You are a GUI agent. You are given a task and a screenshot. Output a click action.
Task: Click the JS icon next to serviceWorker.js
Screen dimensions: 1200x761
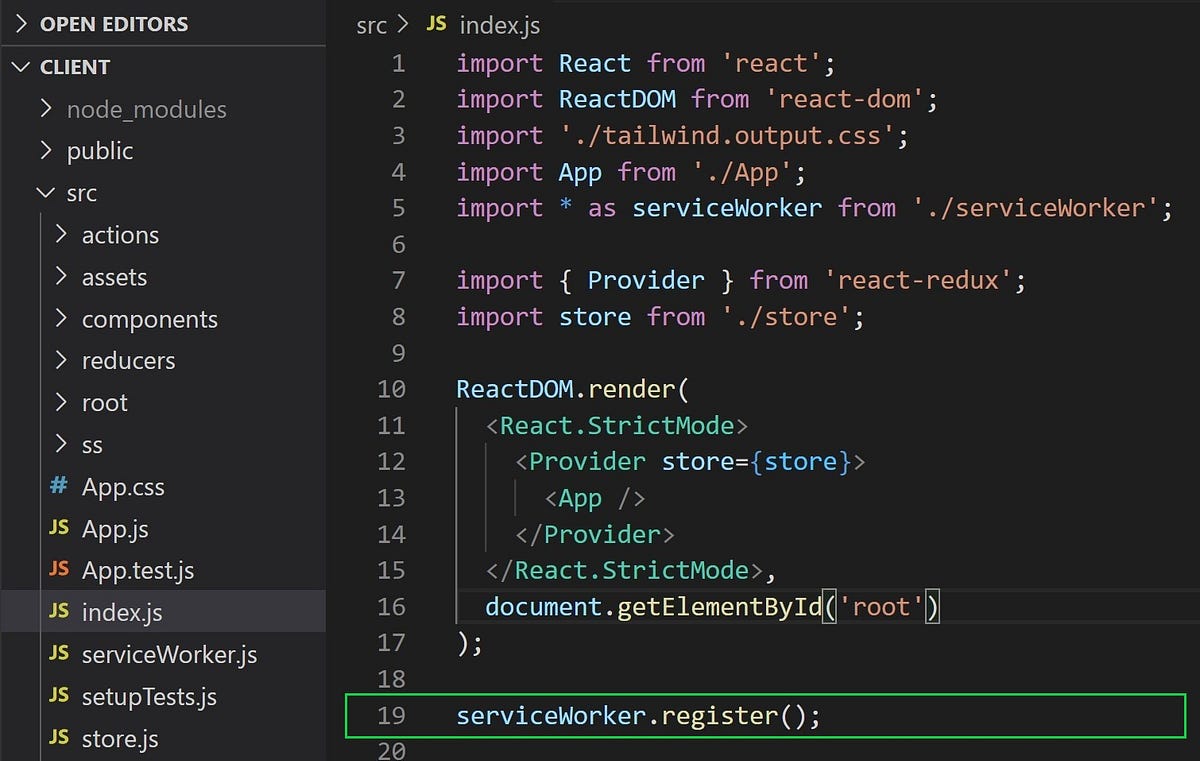pyautogui.click(x=58, y=654)
